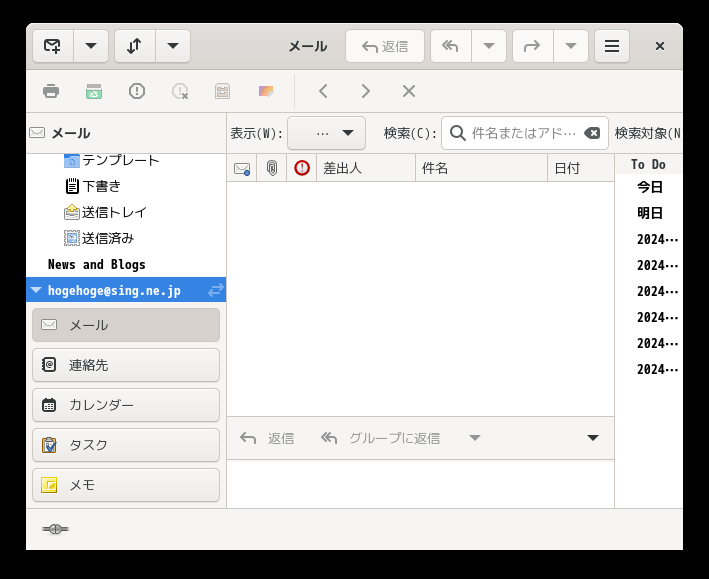Click the print icon in toolbar
The width and height of the screenshot is (709, 579).
coord(51,91)
